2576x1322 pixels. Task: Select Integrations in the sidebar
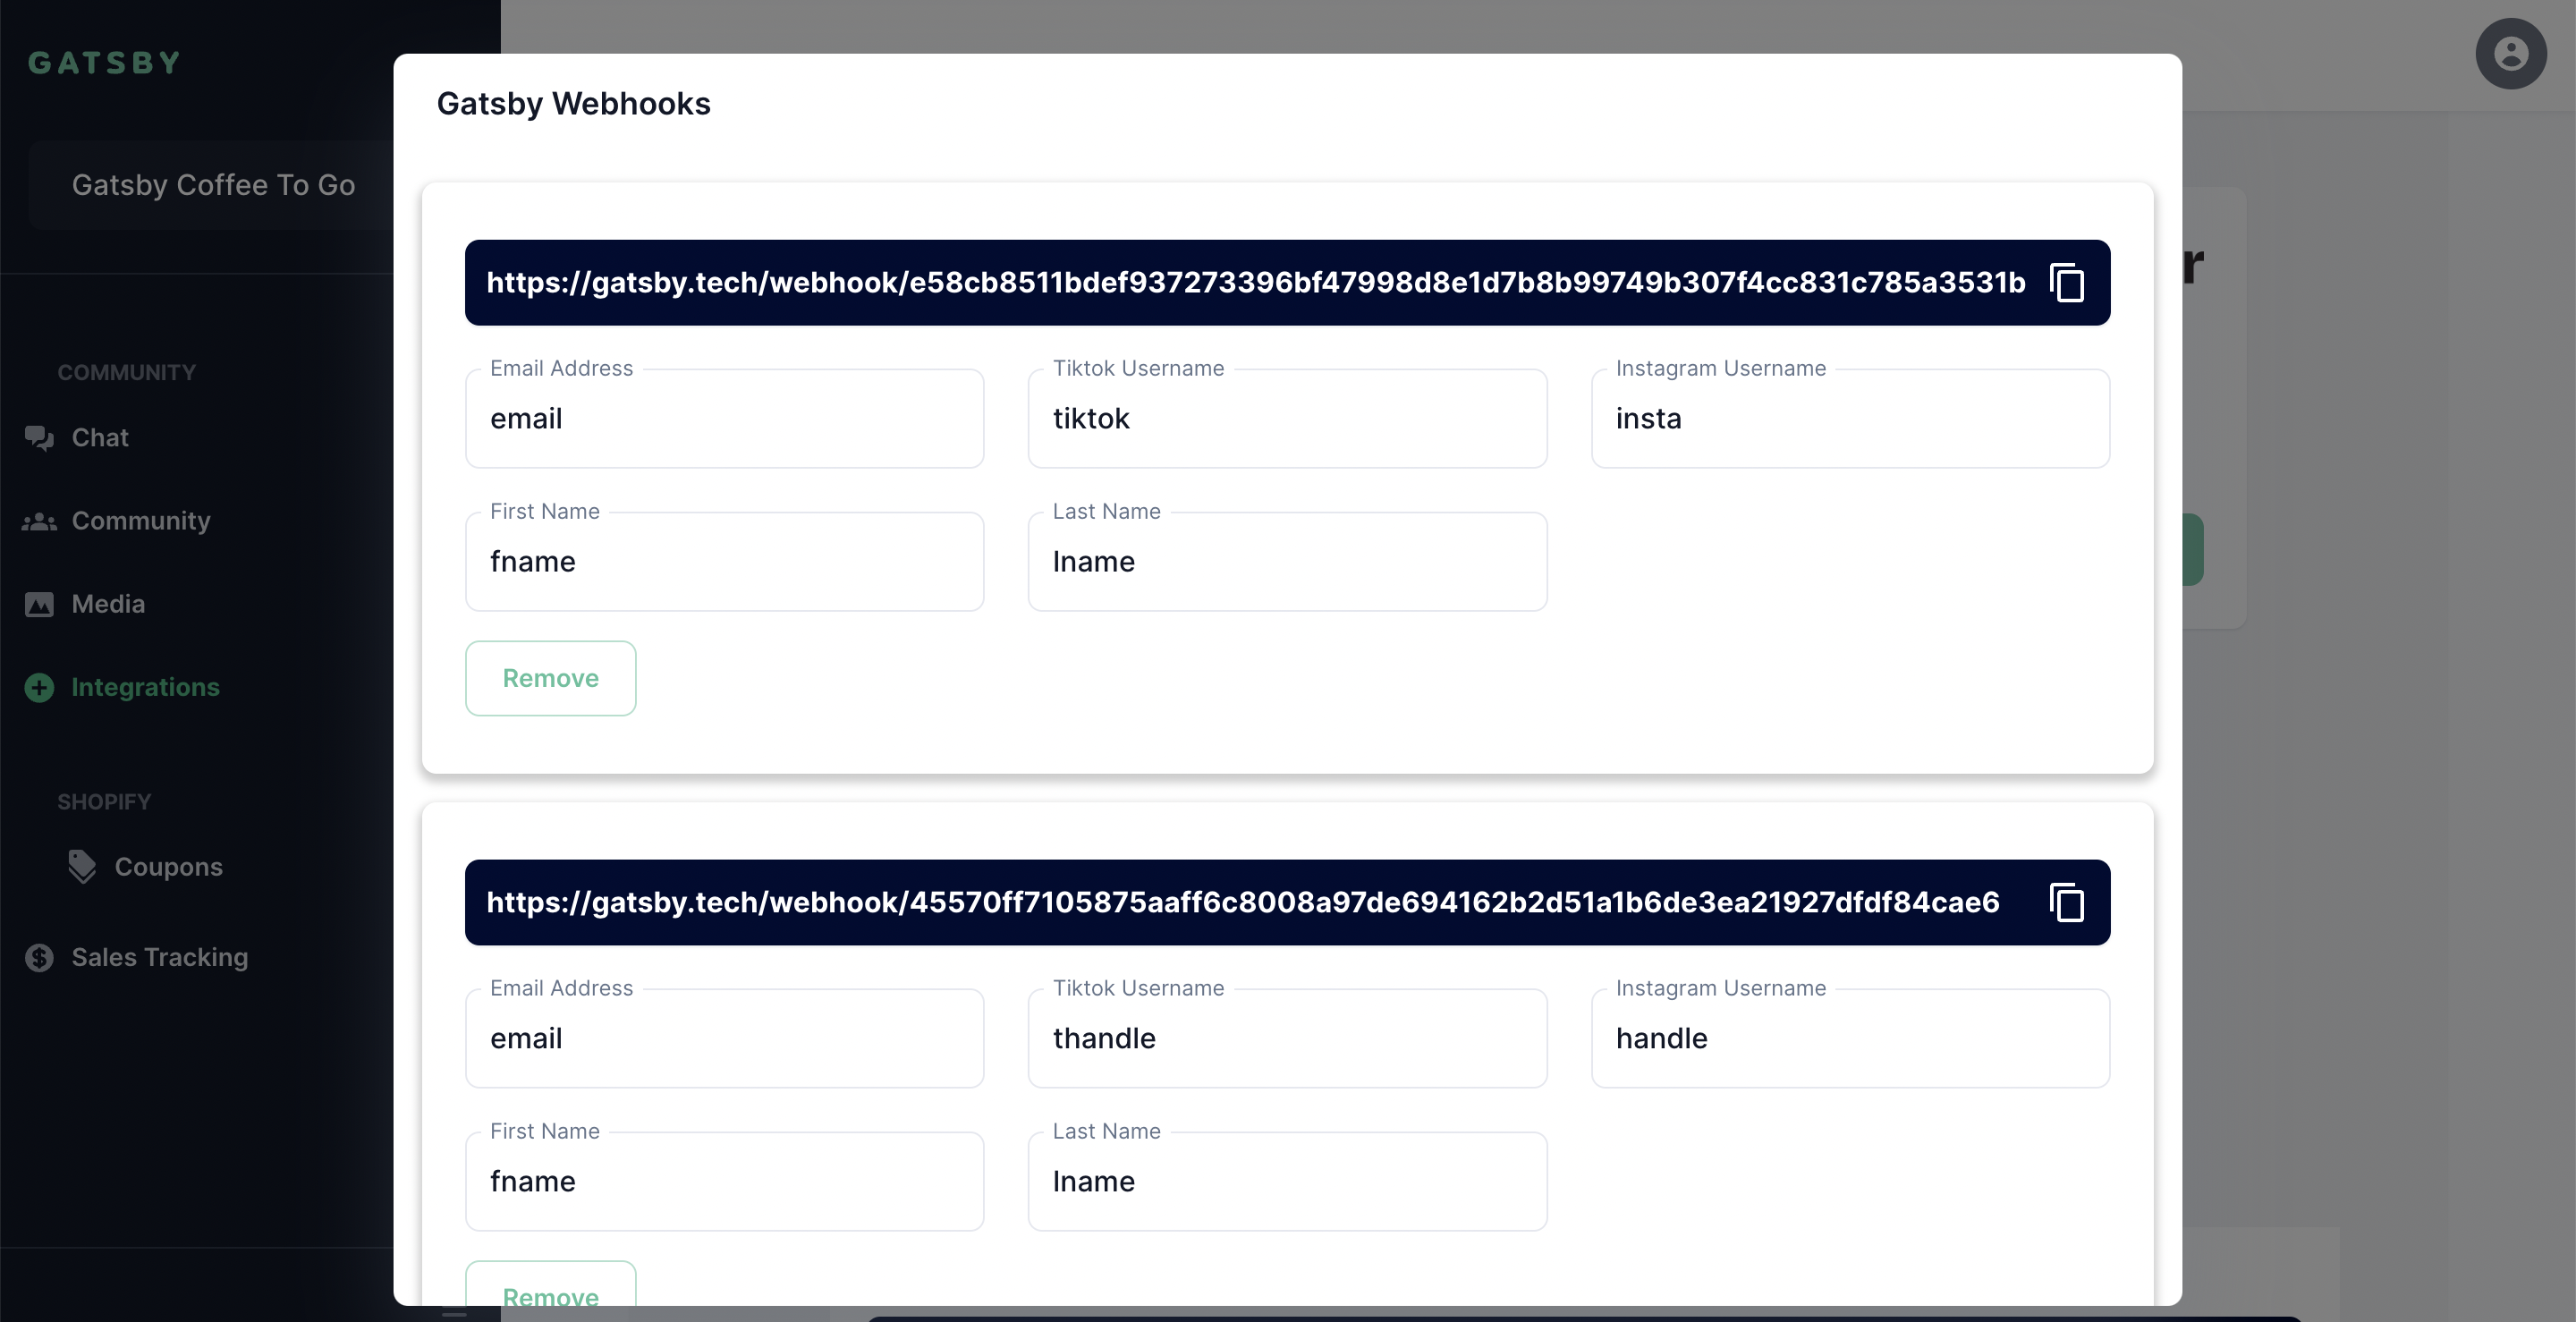coord(145,687)
